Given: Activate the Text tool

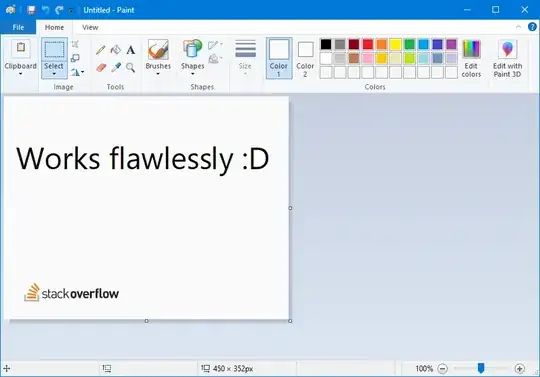Looking at the screenshot, I should (131, 50).
